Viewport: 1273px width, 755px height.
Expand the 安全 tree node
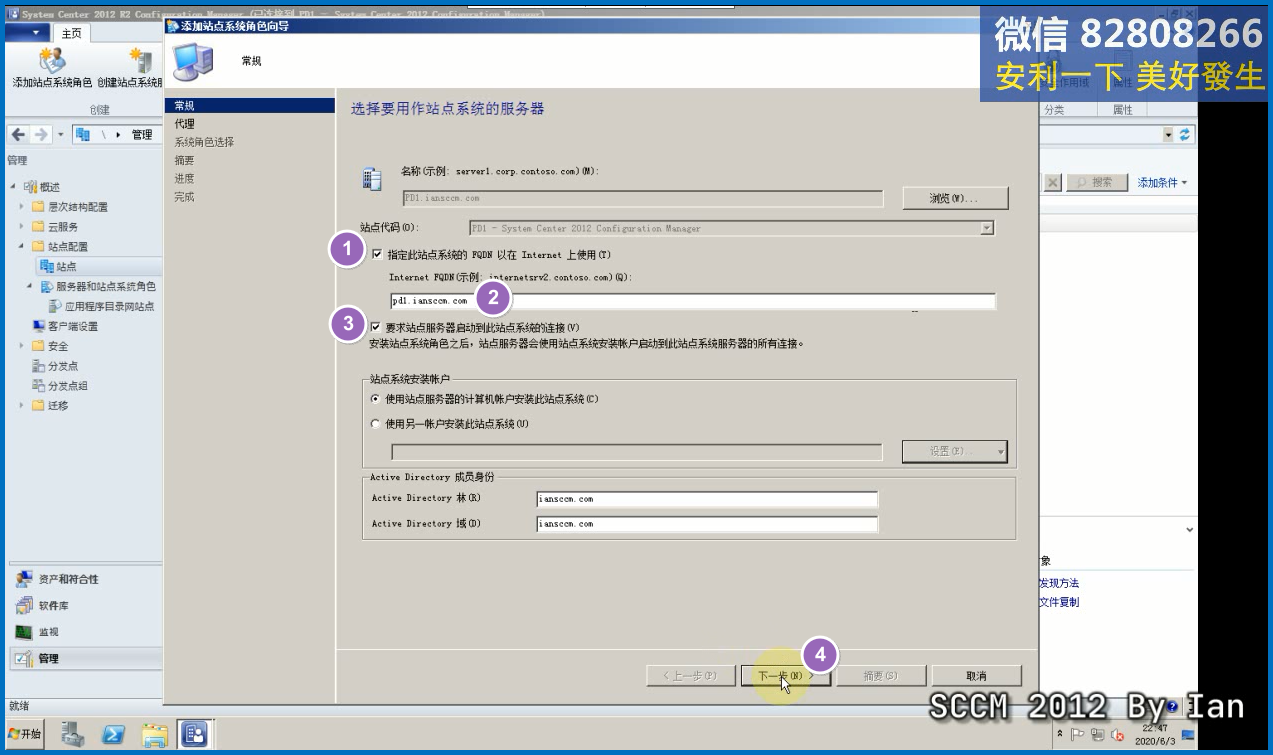(x=21, y=346)
